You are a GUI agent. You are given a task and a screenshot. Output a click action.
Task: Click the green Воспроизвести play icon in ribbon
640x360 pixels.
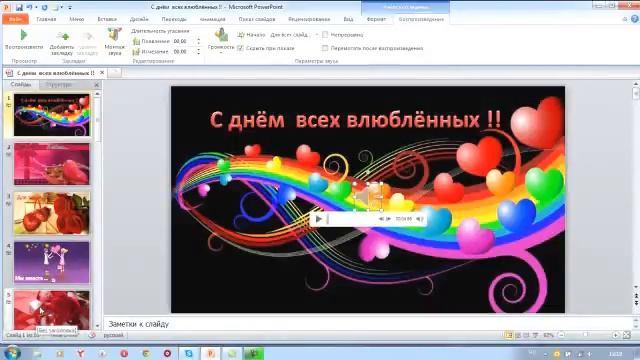pyautogui.click(x=24, y=36)
